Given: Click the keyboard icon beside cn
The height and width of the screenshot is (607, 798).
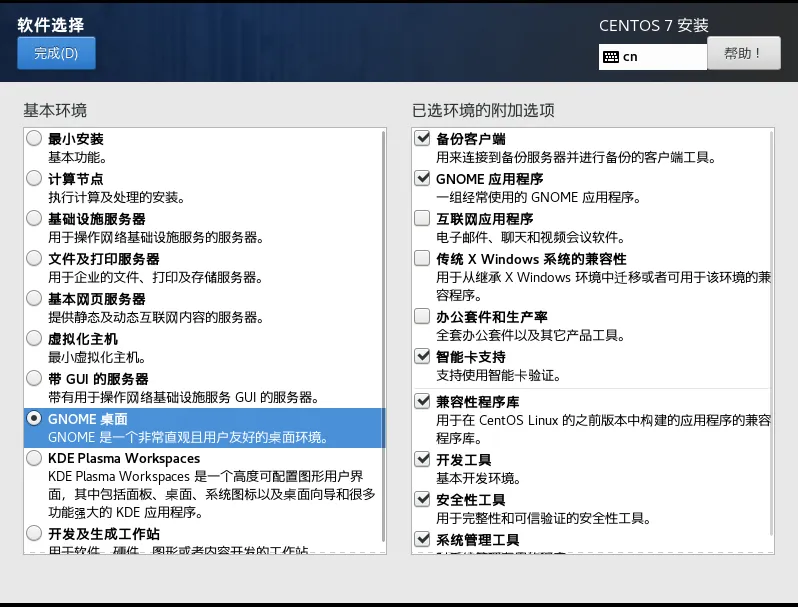Looking at the screenshot, I should coord(611,56).
